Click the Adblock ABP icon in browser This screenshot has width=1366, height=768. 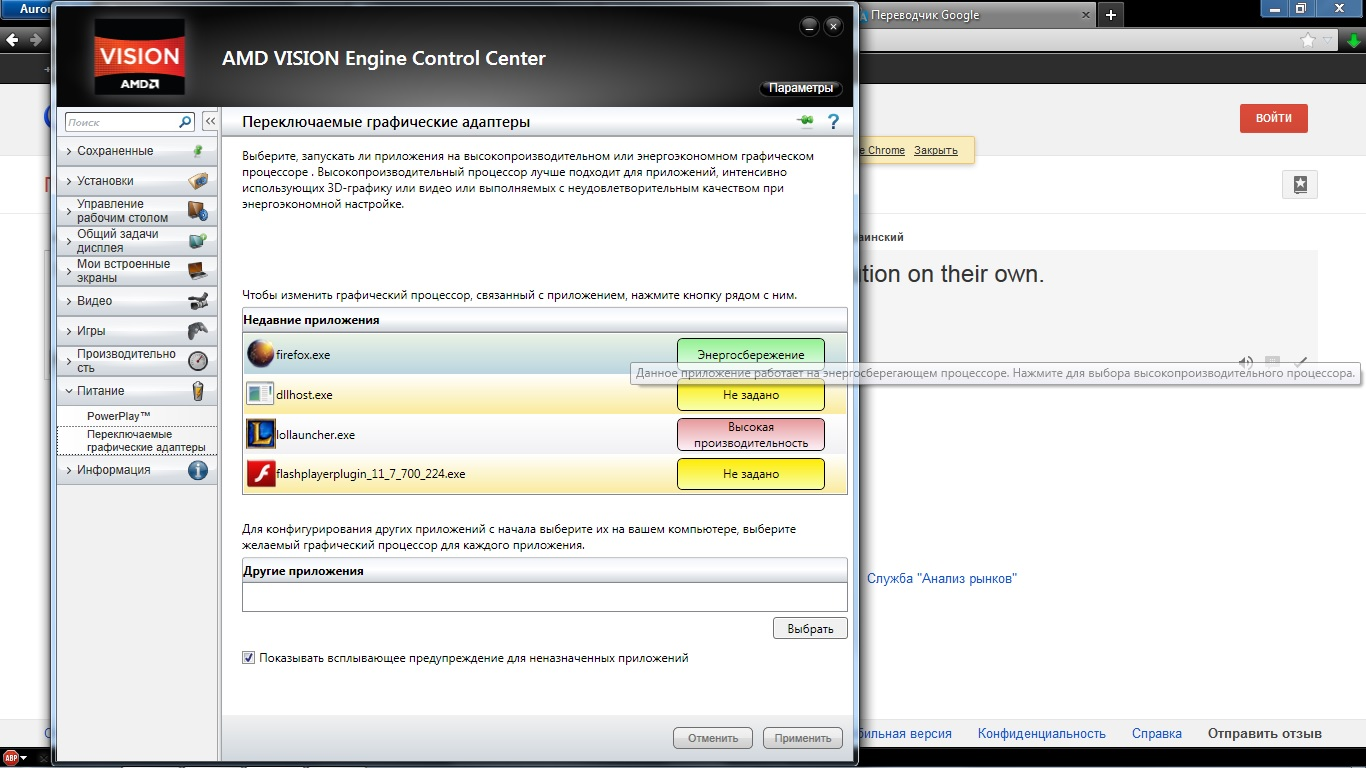click(x=11, y=757)
